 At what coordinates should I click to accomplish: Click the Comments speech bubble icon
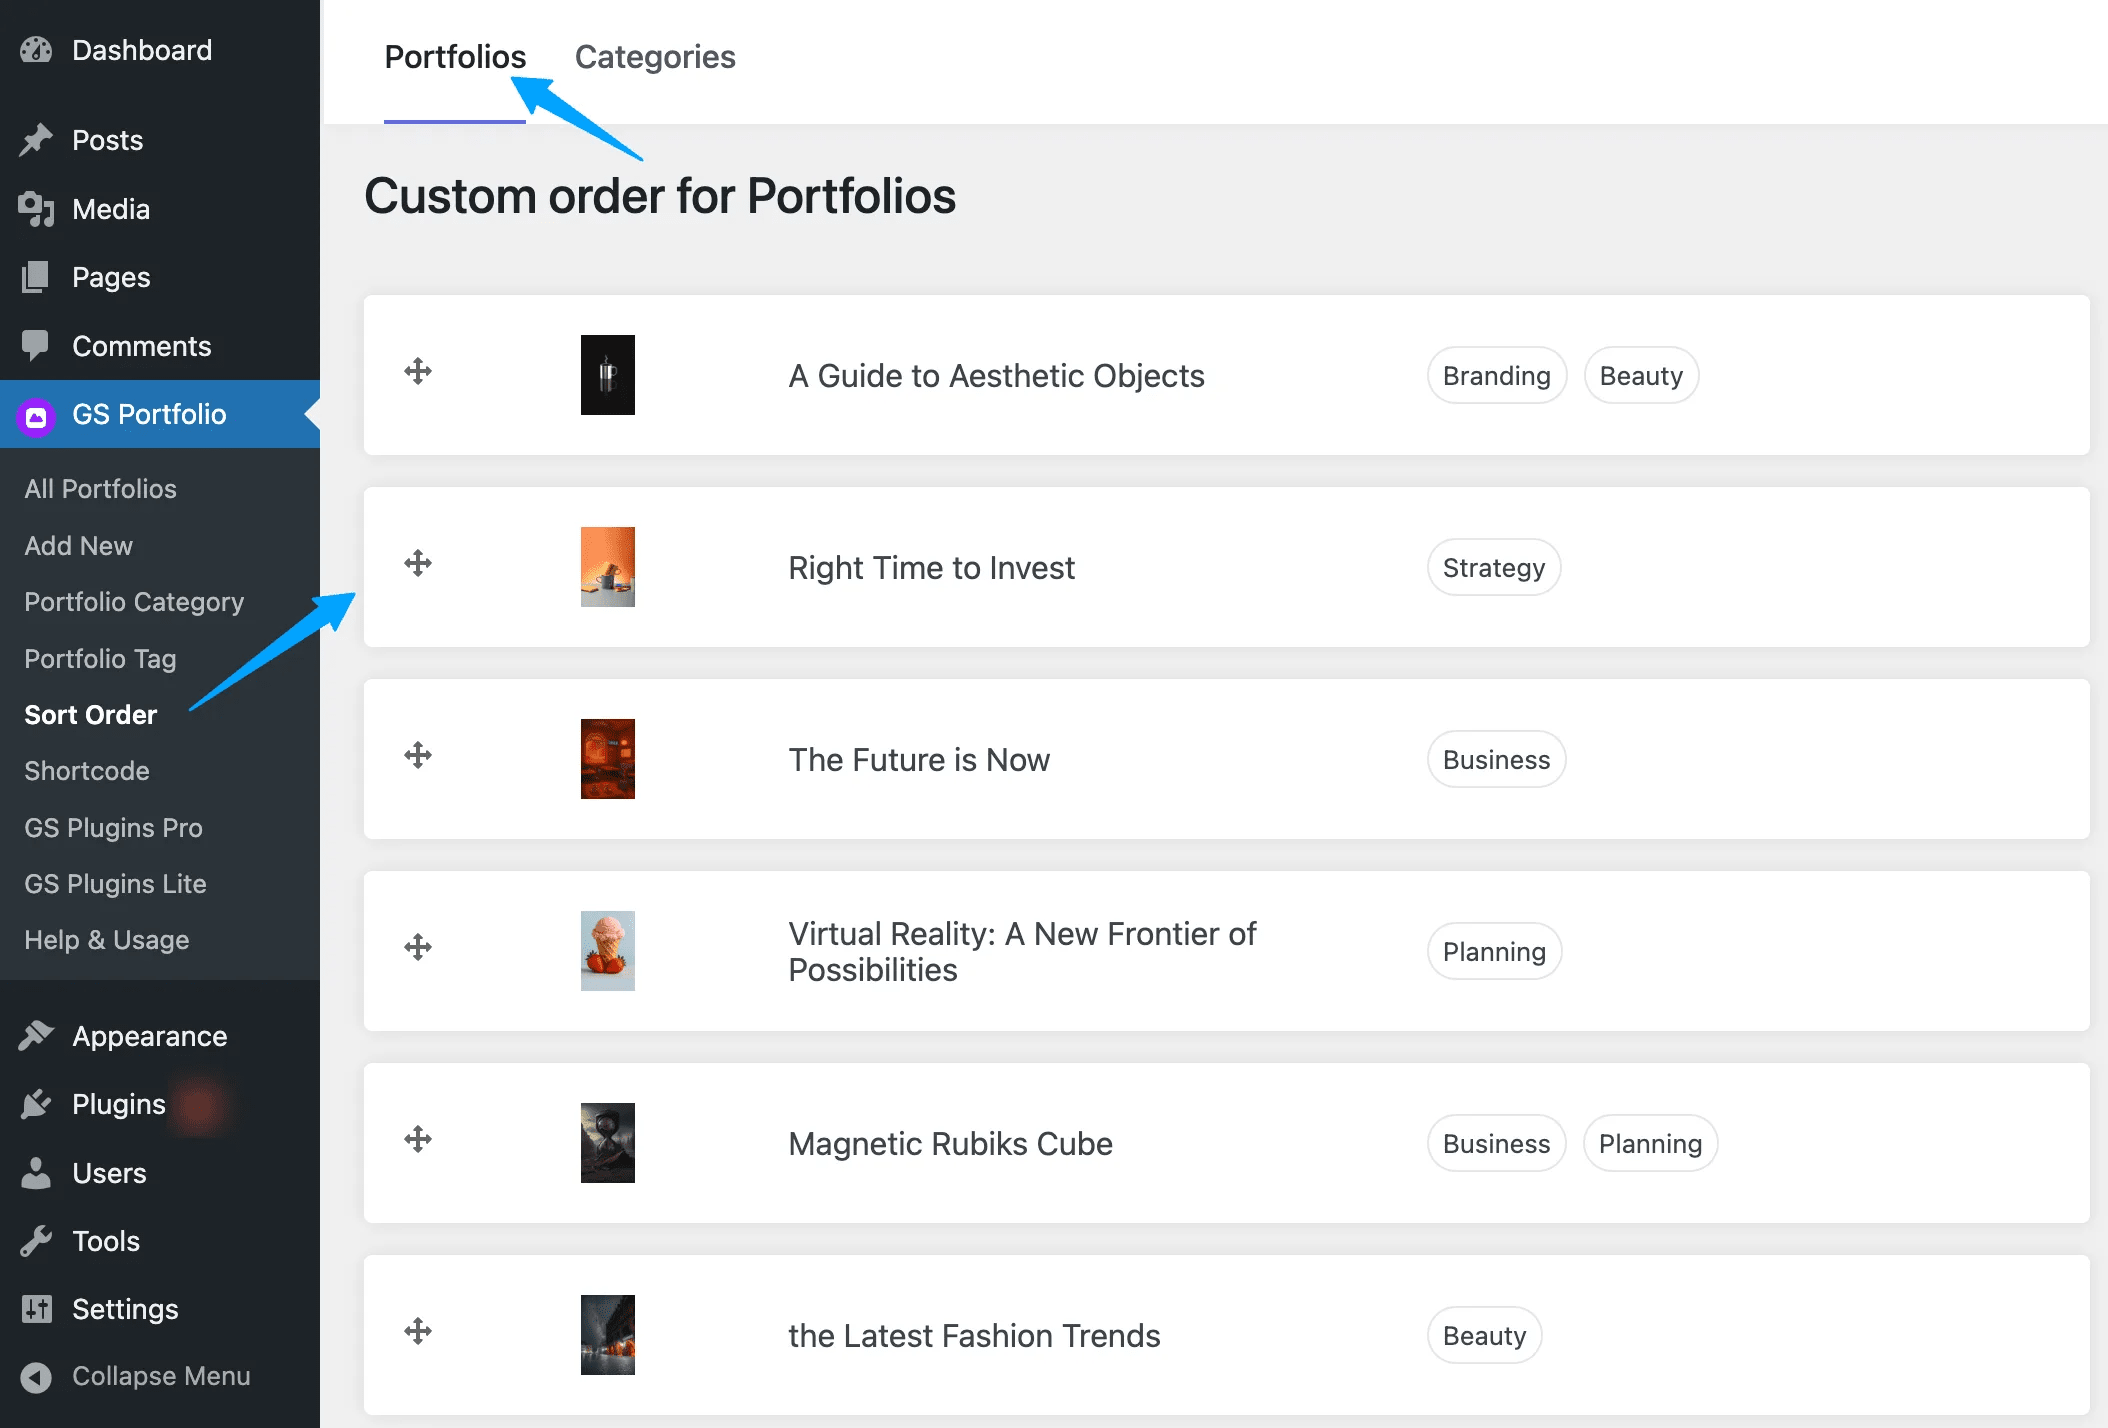click(36, 345)
